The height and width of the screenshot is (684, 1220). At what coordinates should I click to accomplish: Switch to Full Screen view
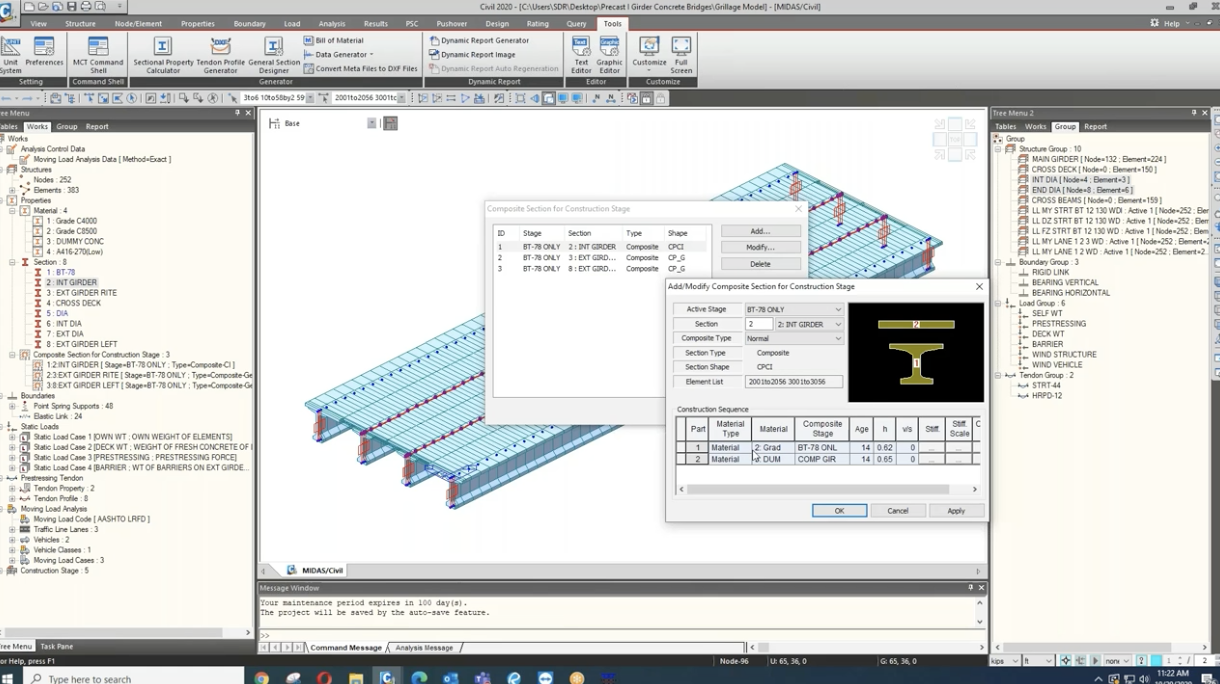coord(681,55)
